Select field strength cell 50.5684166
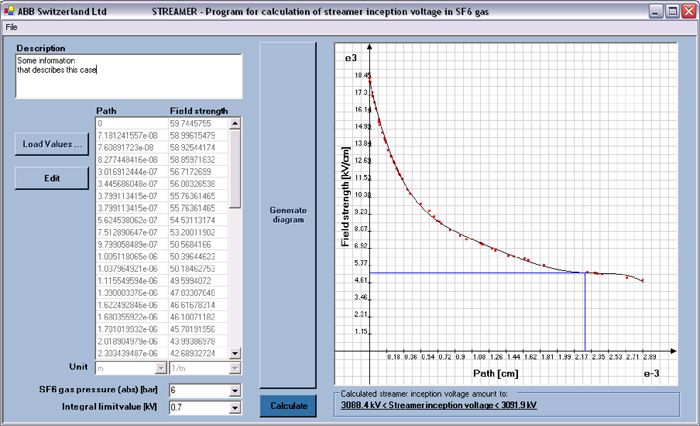 [x=198, y=245]
